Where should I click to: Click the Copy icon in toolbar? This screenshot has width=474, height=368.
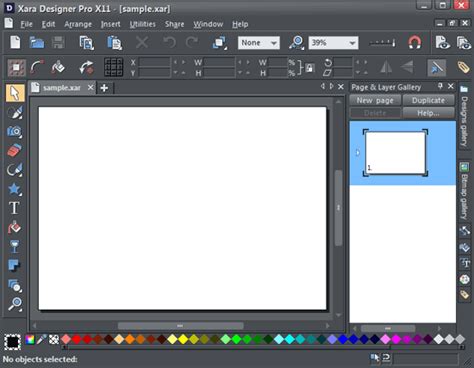[87, 43]
